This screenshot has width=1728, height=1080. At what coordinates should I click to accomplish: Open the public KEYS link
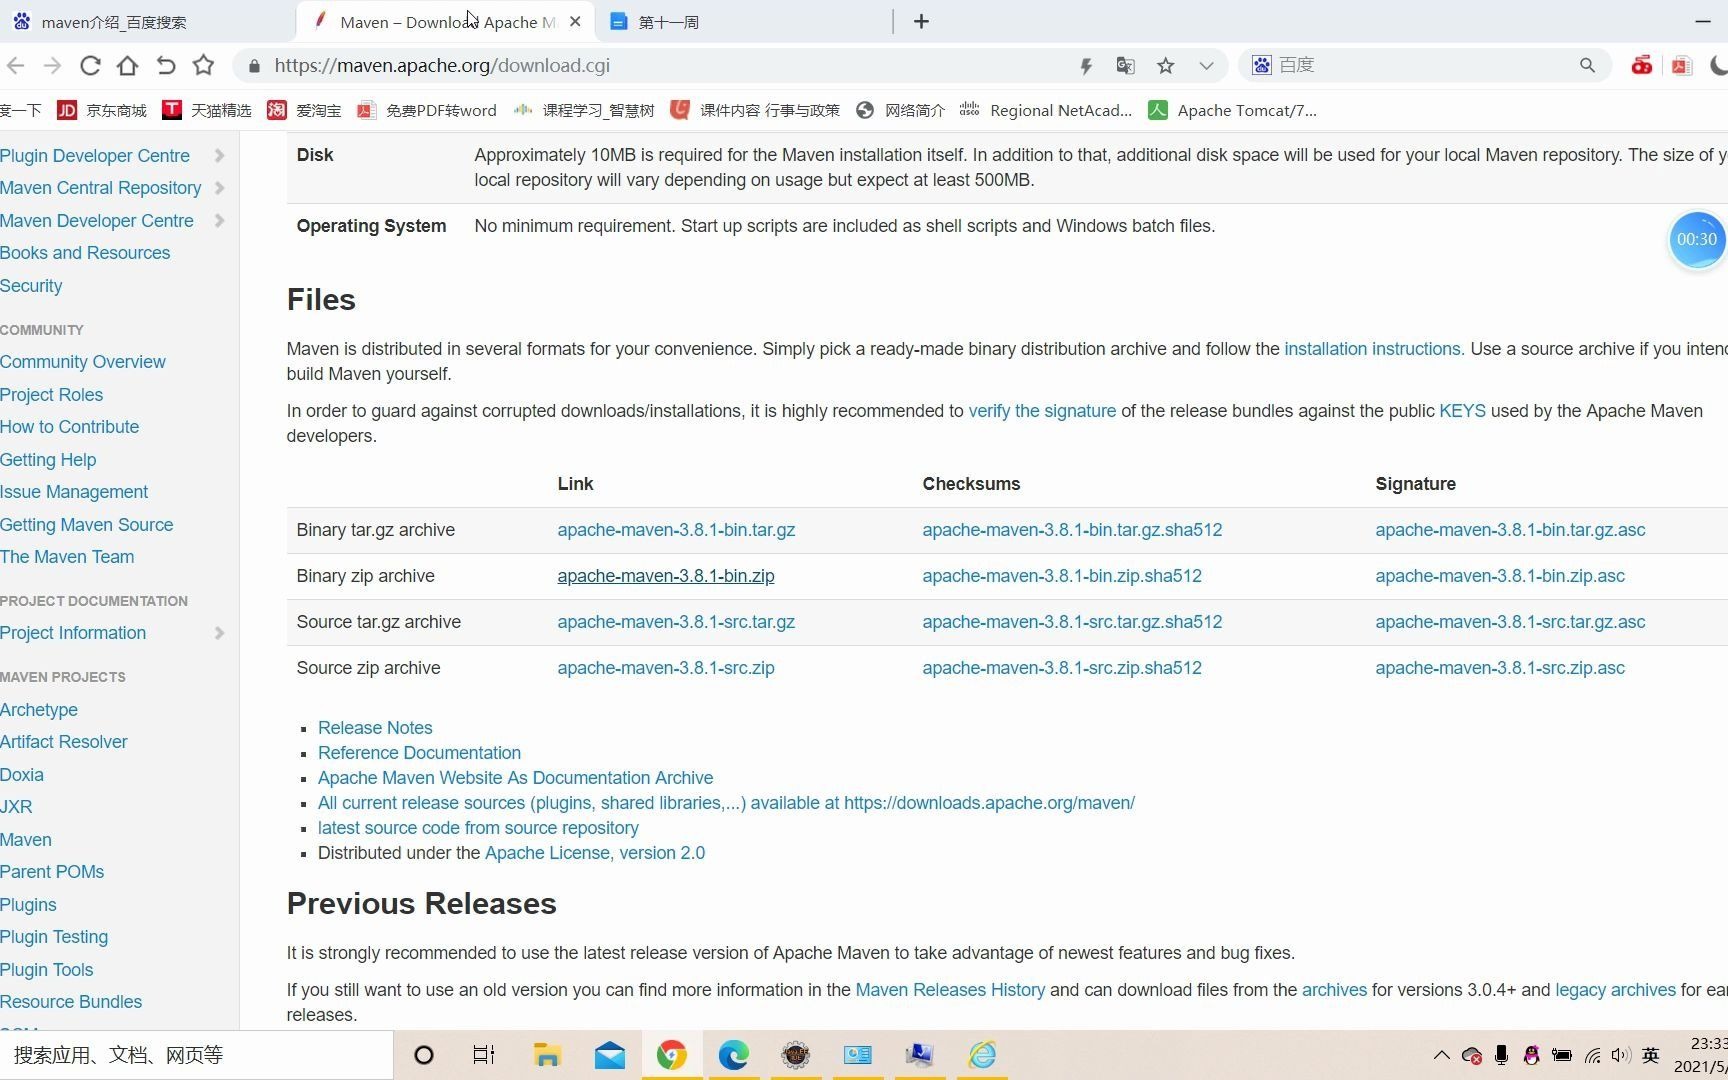coord(1462,411)
